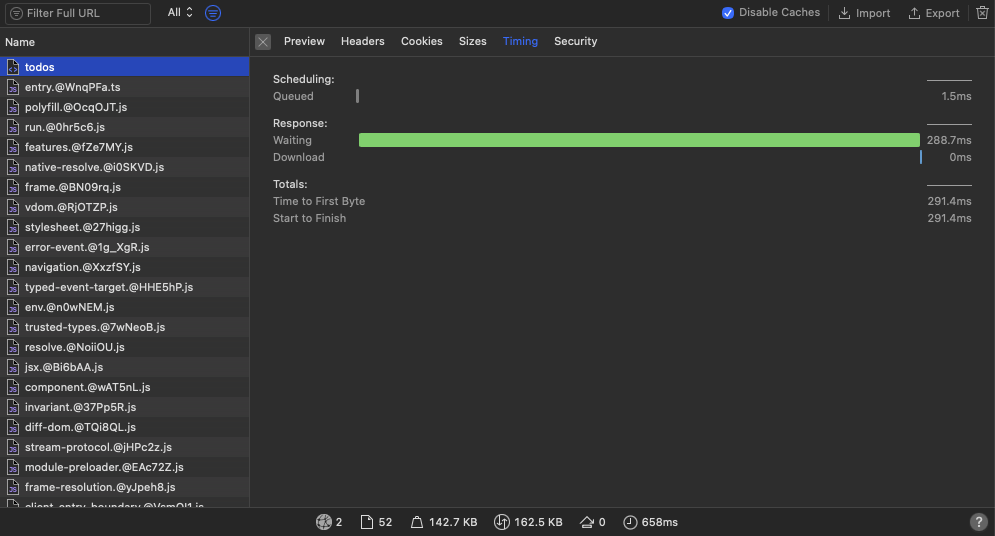Select run.@0hr5c6.js in the list
Image resolution: width=995 pixels, height=536 pixels.
click(124, 127)
